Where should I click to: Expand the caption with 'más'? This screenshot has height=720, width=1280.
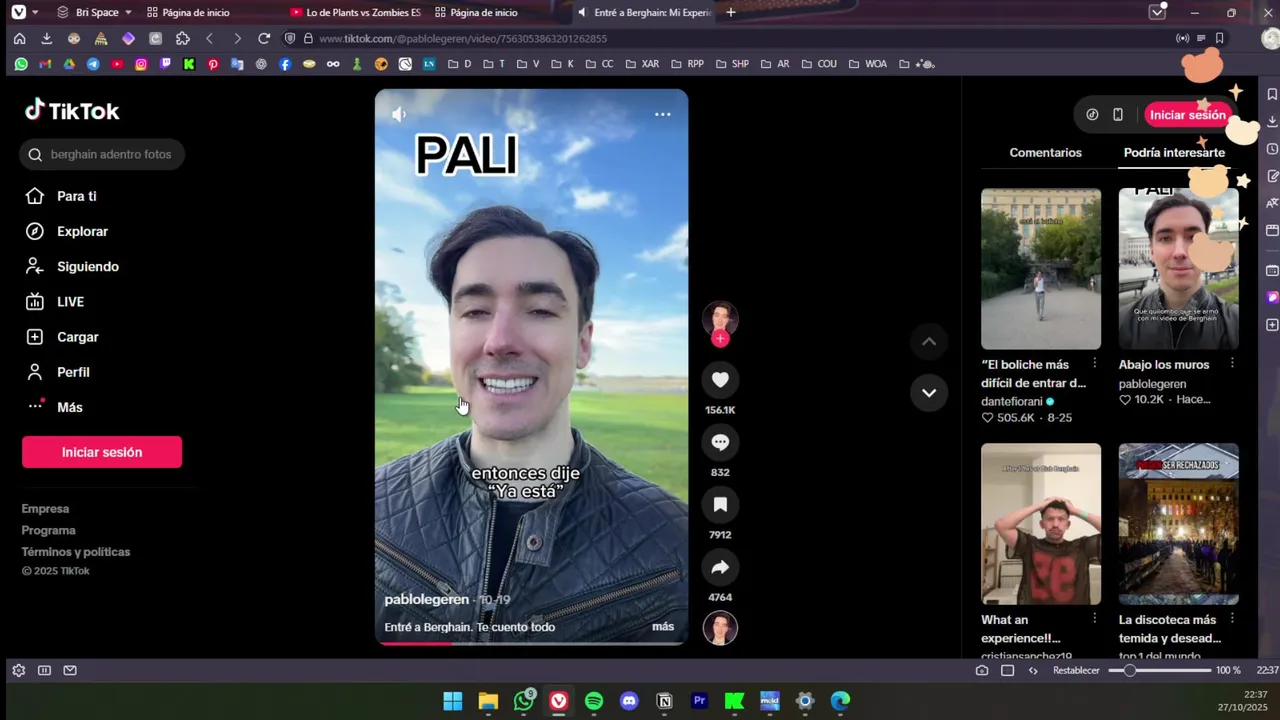tap(663, 627)
